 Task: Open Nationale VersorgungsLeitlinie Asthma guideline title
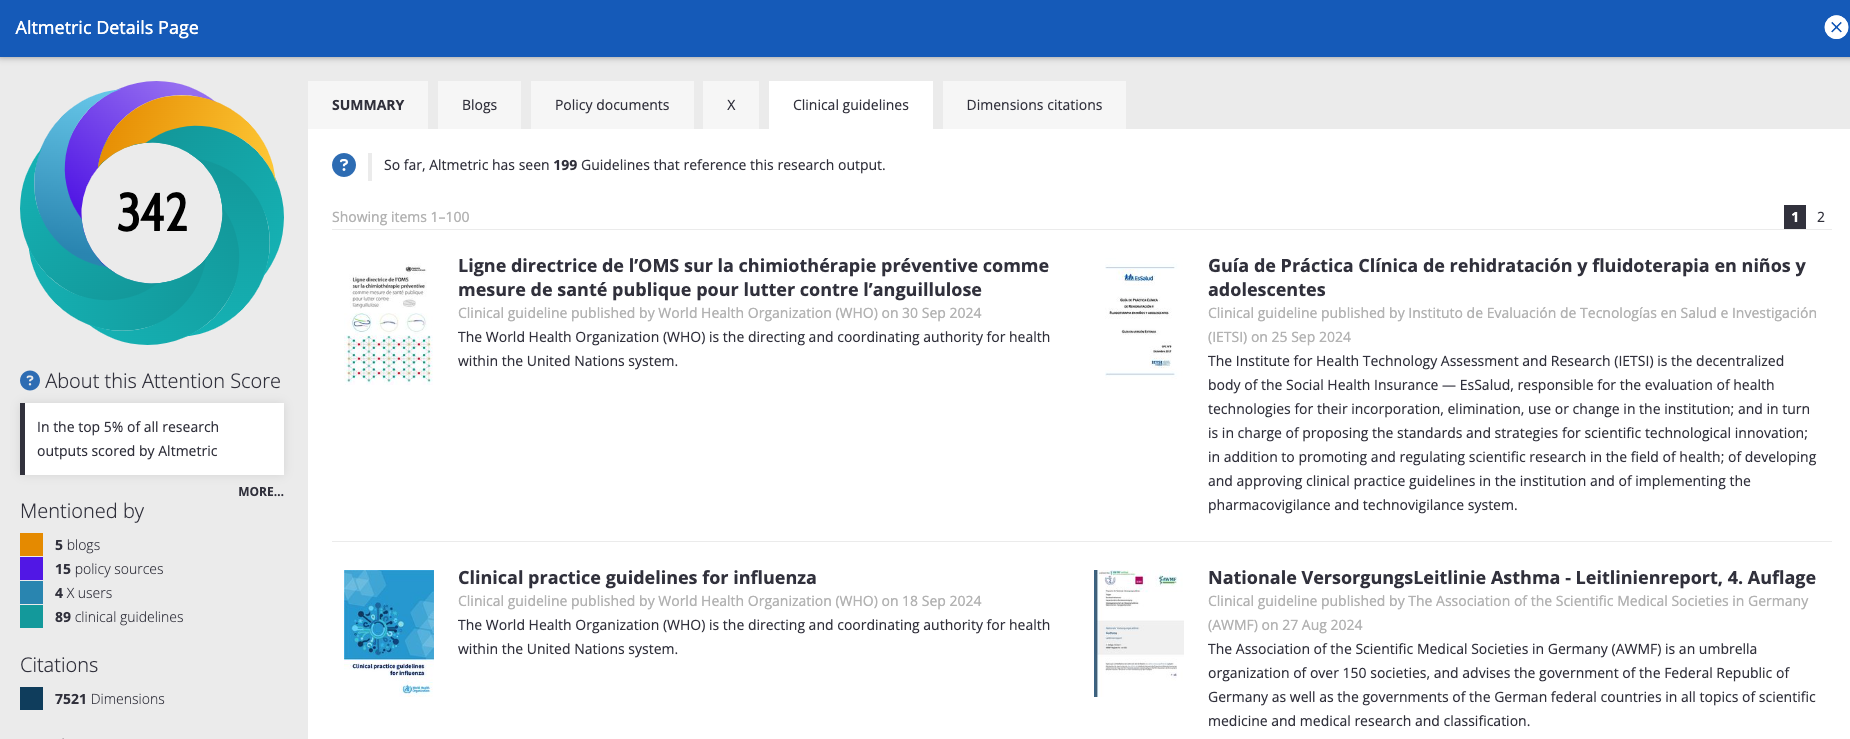1511,578
